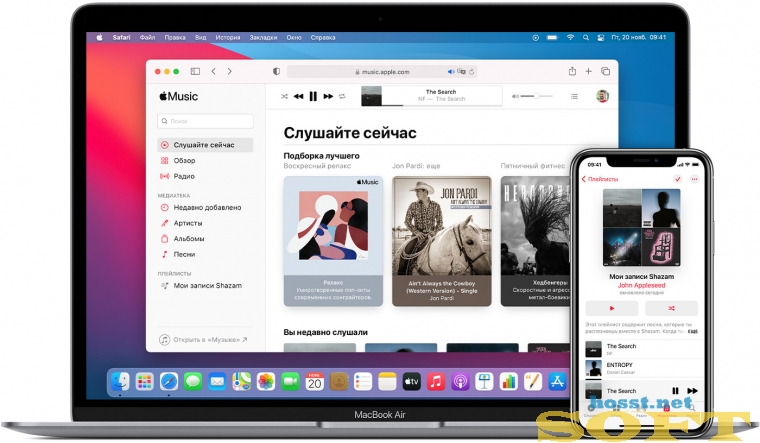Toggle repeat in web player

pos(342,96)
